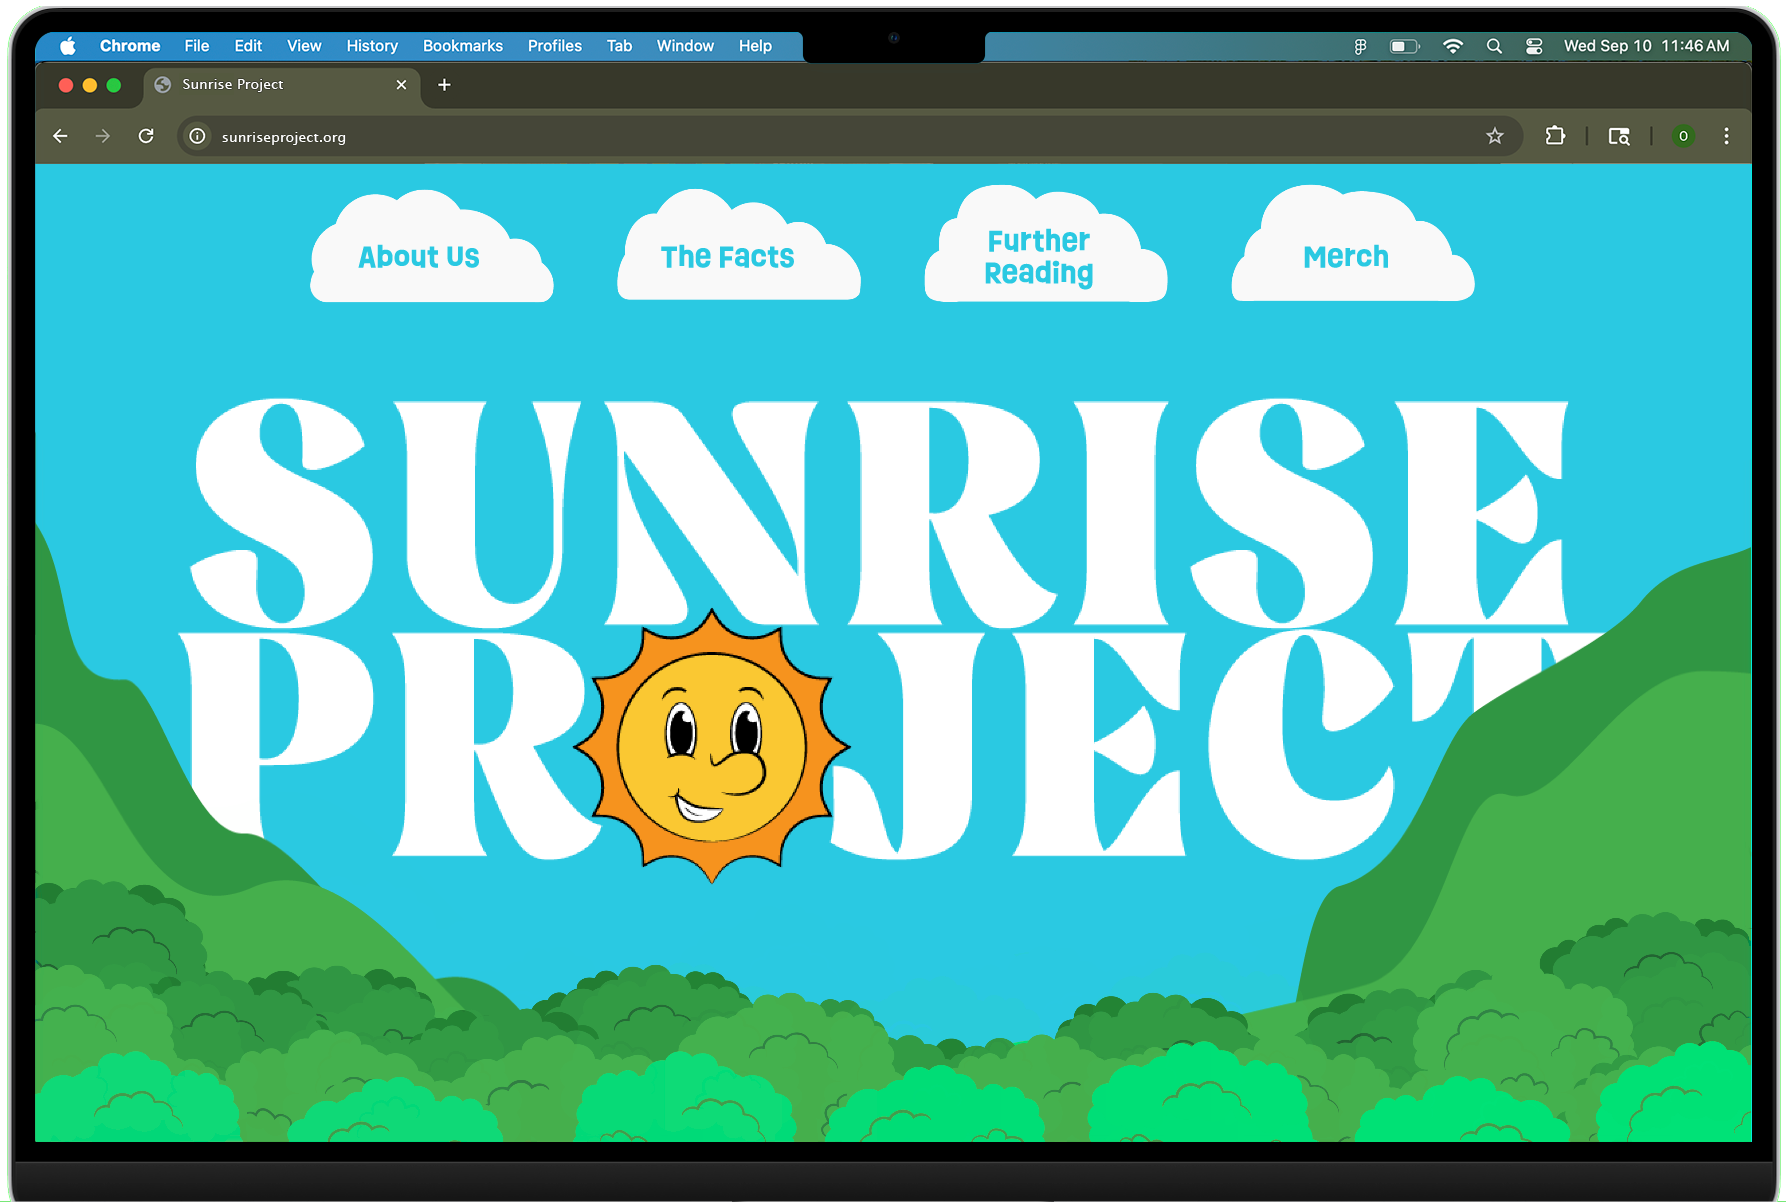
Task: Click the site information icon in address bar
Action: (x=197, y=136)
